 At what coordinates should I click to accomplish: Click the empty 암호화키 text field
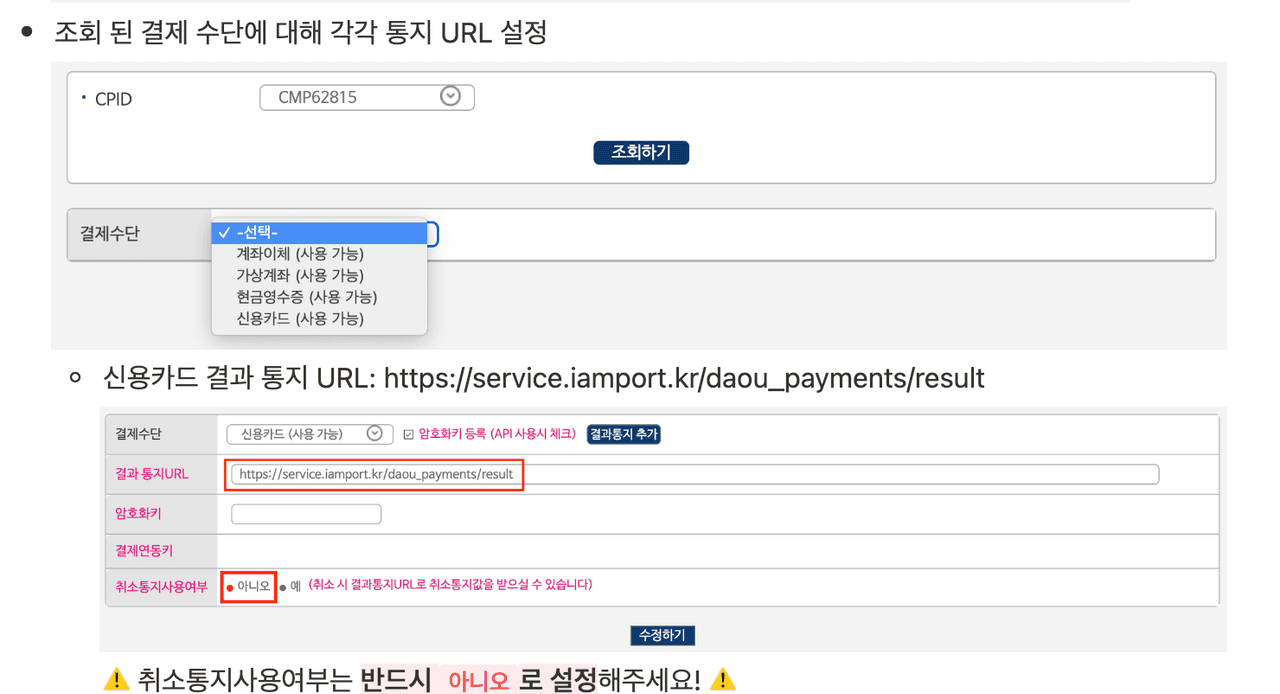[306, 514]
